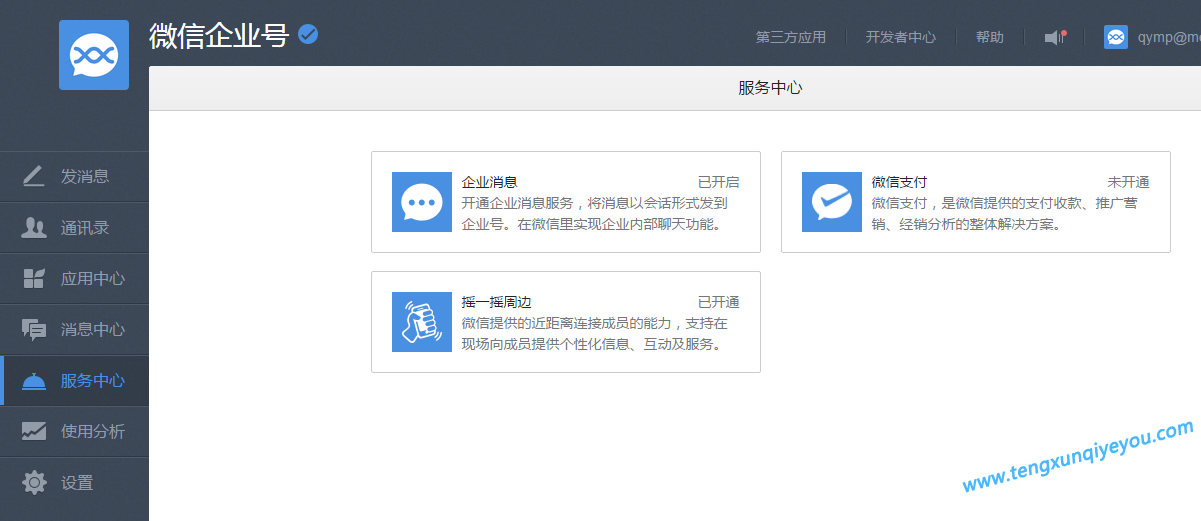Click the account avatar icon next to qymp
Viewport: 1201px width, 521px height.
coord(1116,37)
